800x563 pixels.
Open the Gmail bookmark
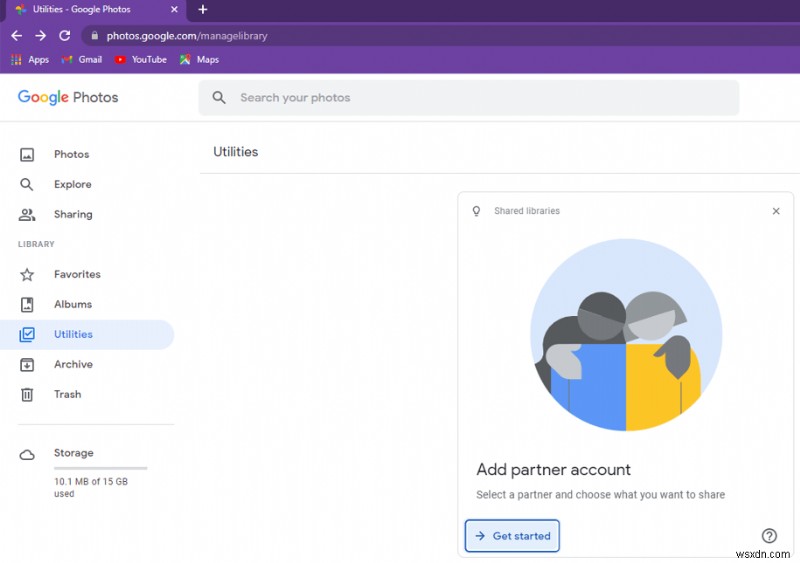tap(82, 60)
